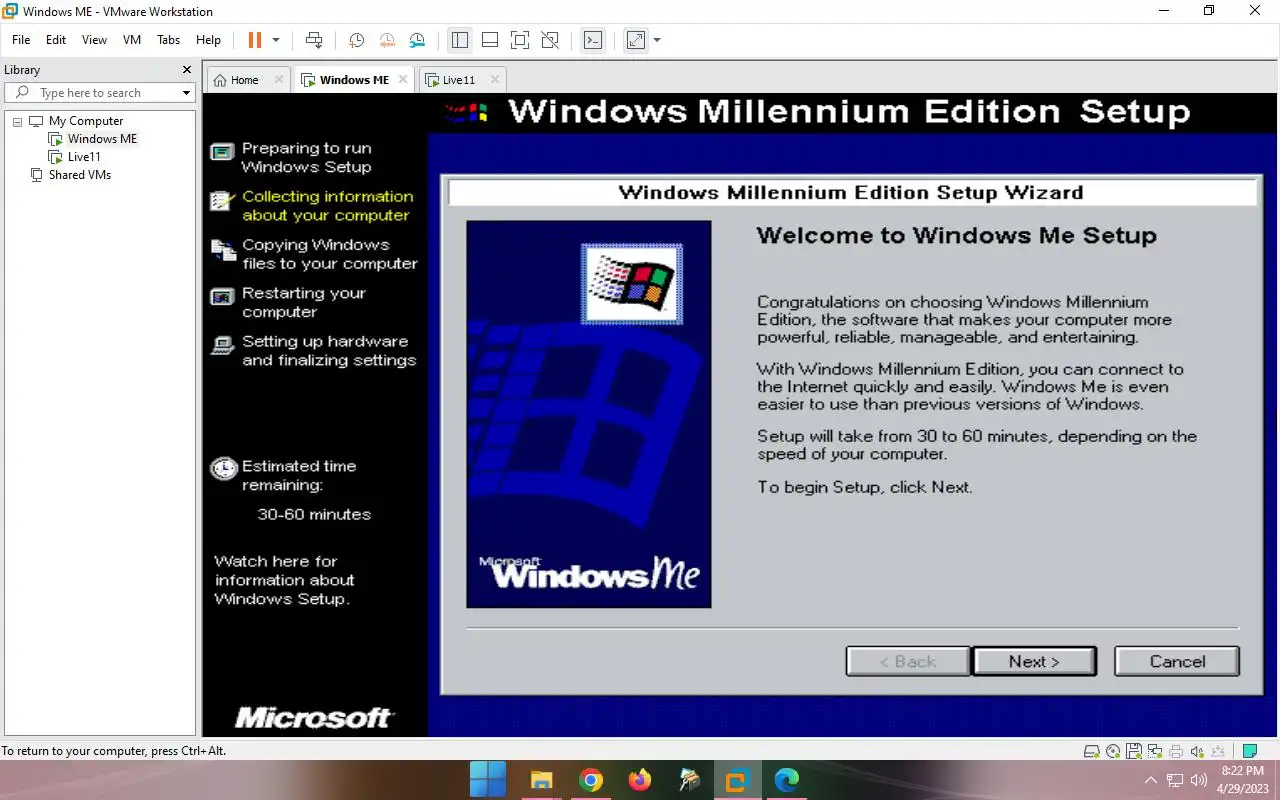Click Next in the Setup Wizard
Viewport: 1280px width, 800px height.
[1034, 661]
